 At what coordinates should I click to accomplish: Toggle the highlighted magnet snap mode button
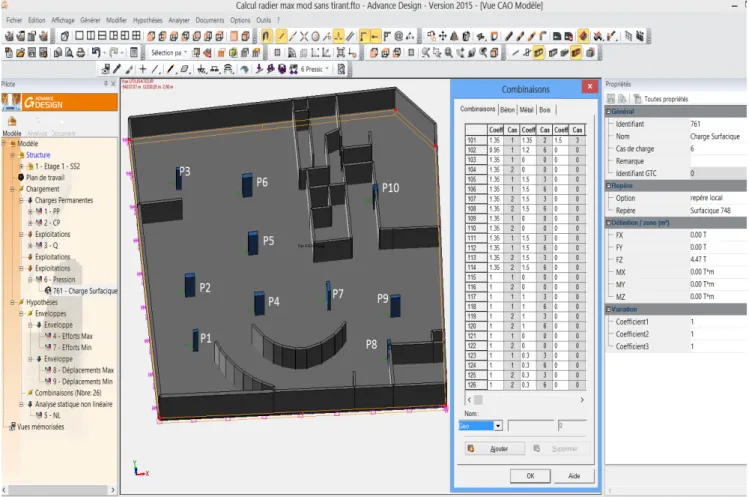click(x=267, y=36)
